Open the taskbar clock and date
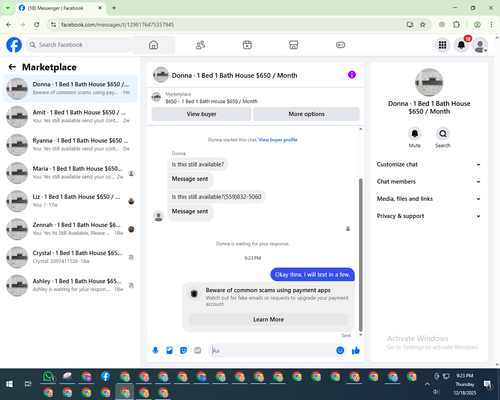Screen dimensions: 500x400 pyautogui.click(x=465, y=384)
